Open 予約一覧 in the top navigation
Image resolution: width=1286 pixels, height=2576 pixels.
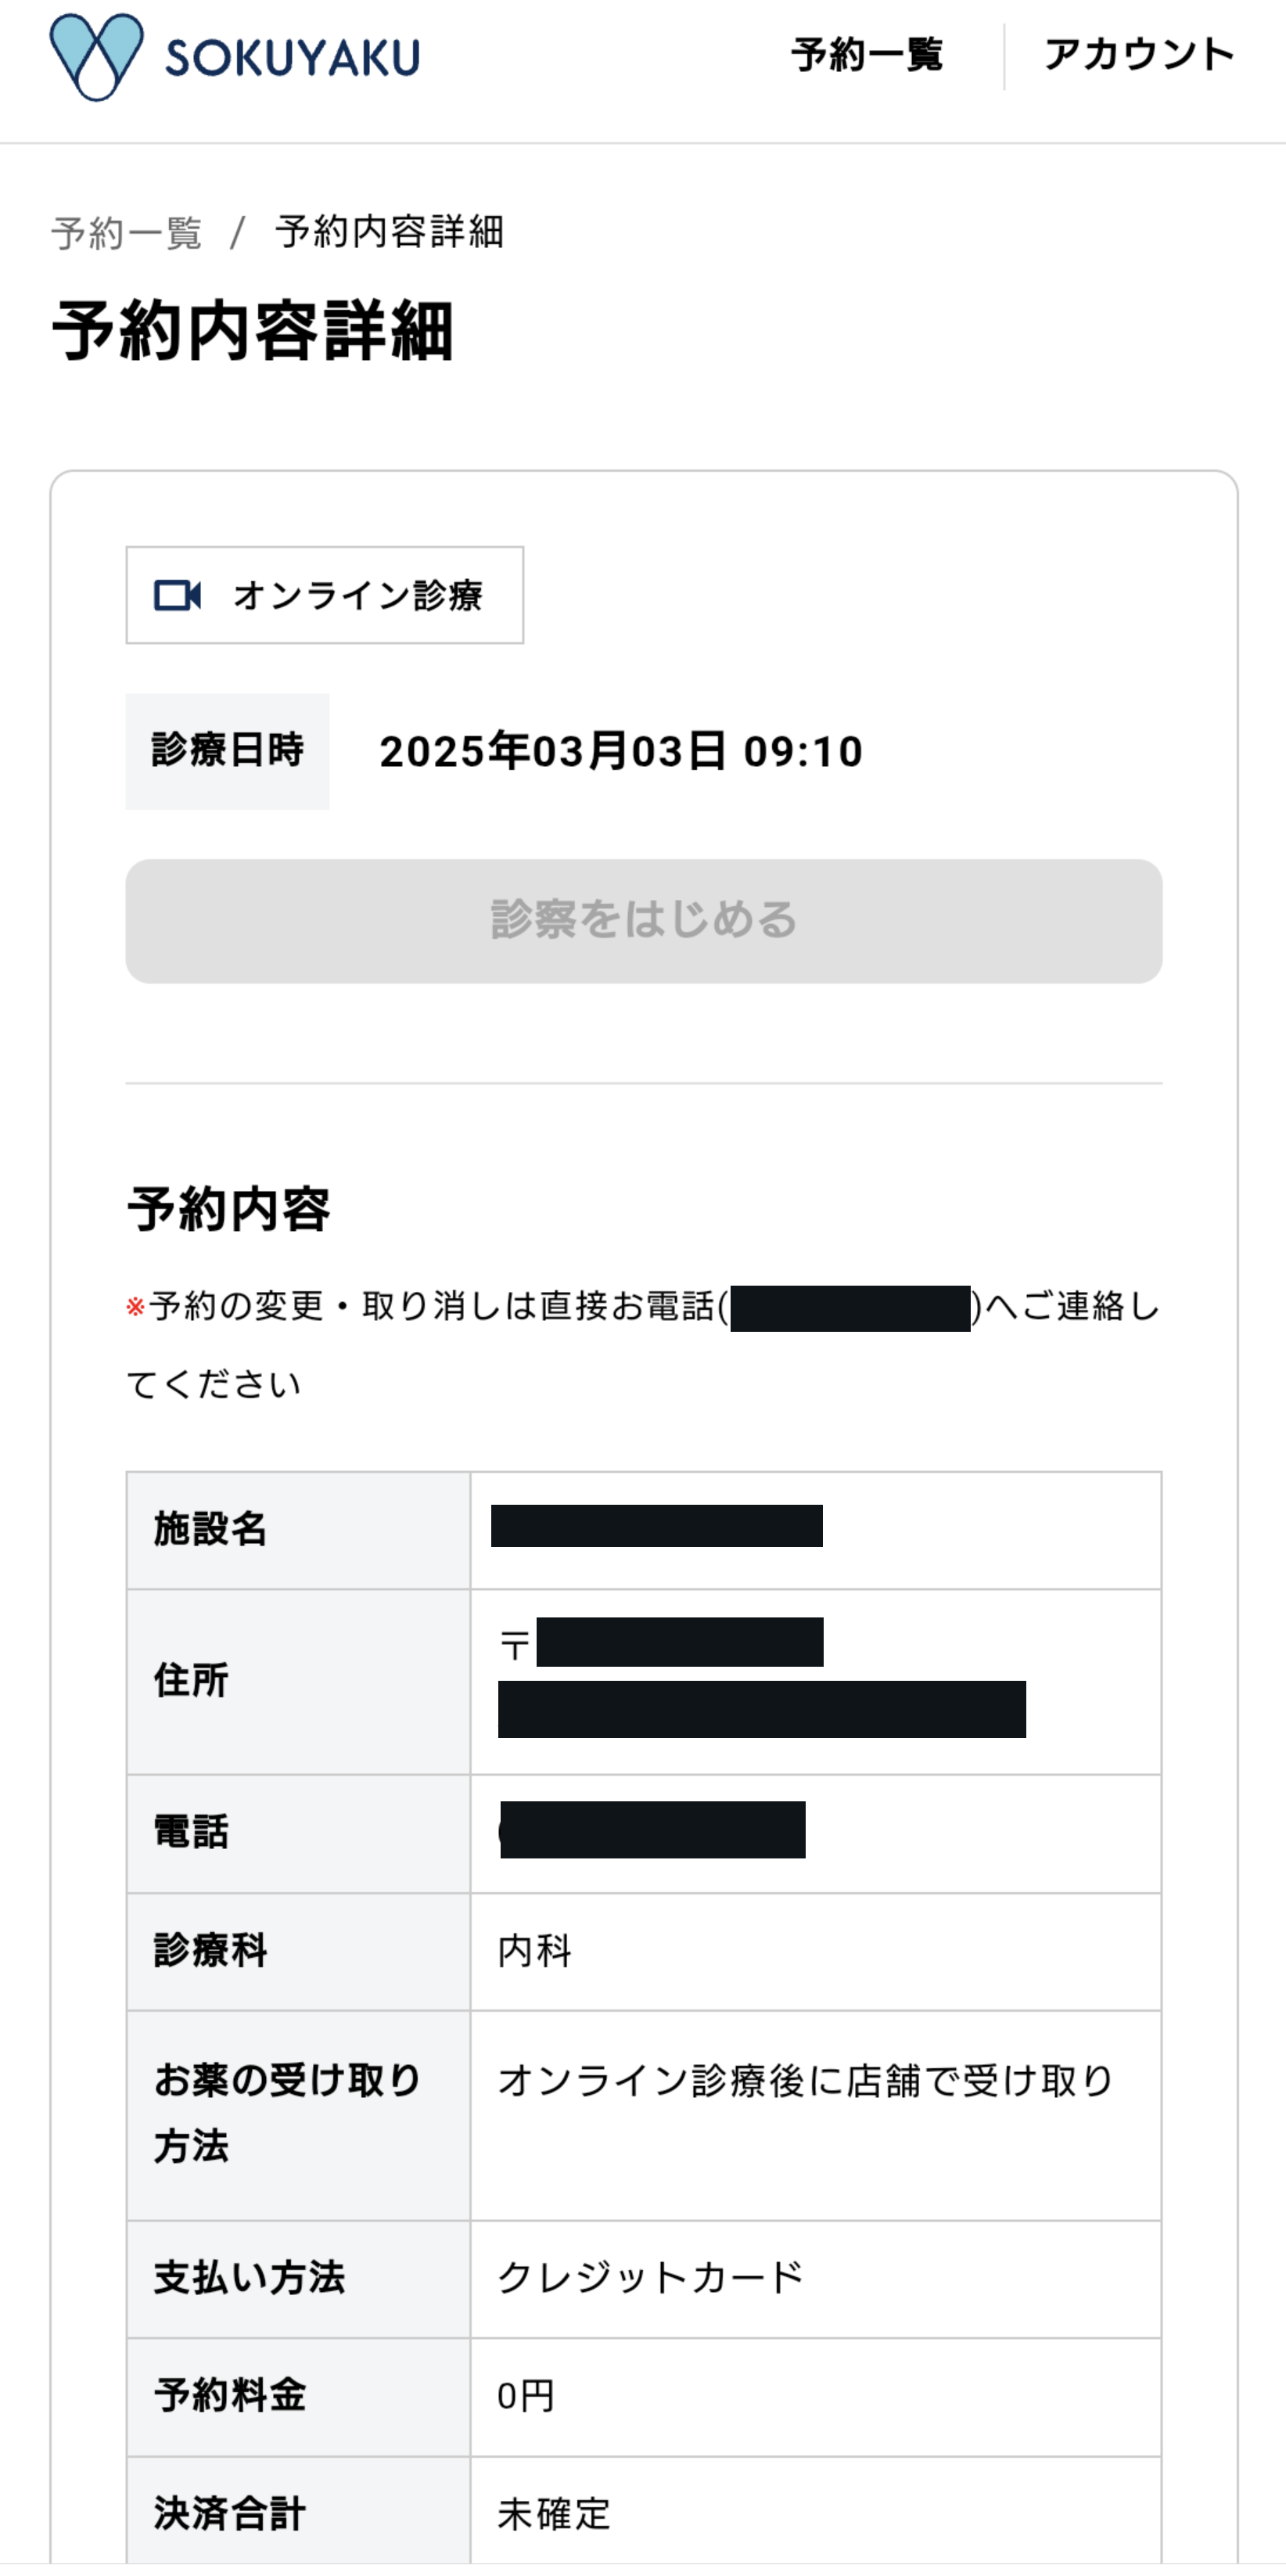867,55
